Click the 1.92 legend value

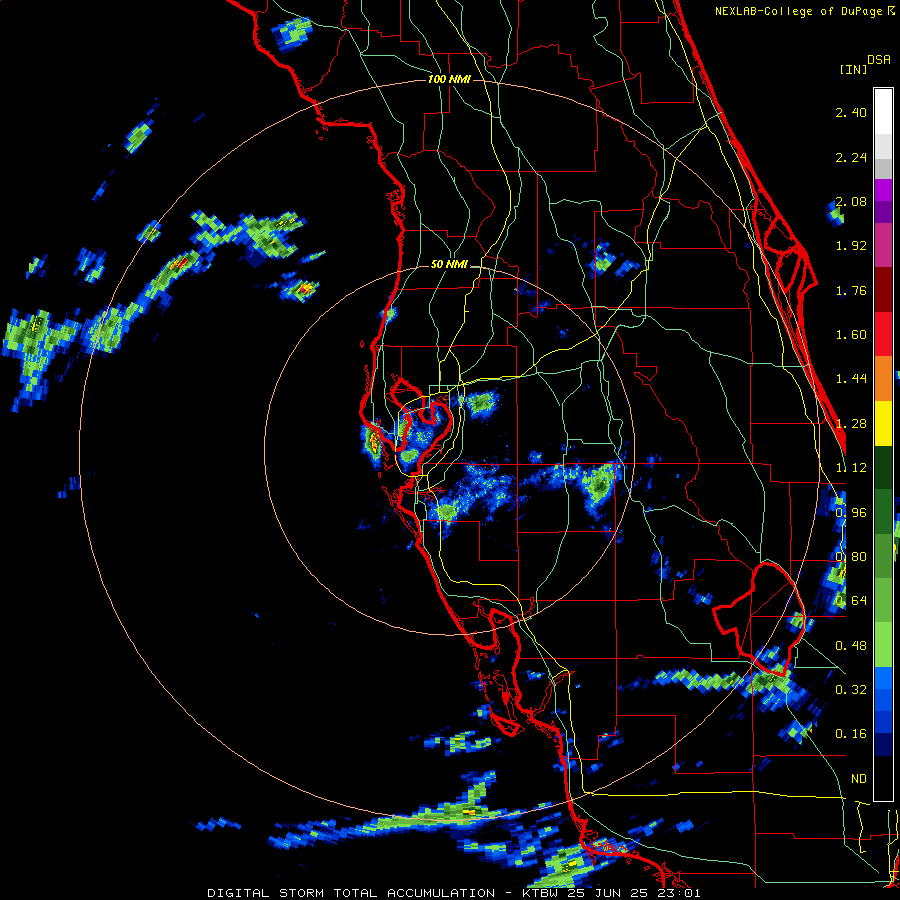coord(851,246)
